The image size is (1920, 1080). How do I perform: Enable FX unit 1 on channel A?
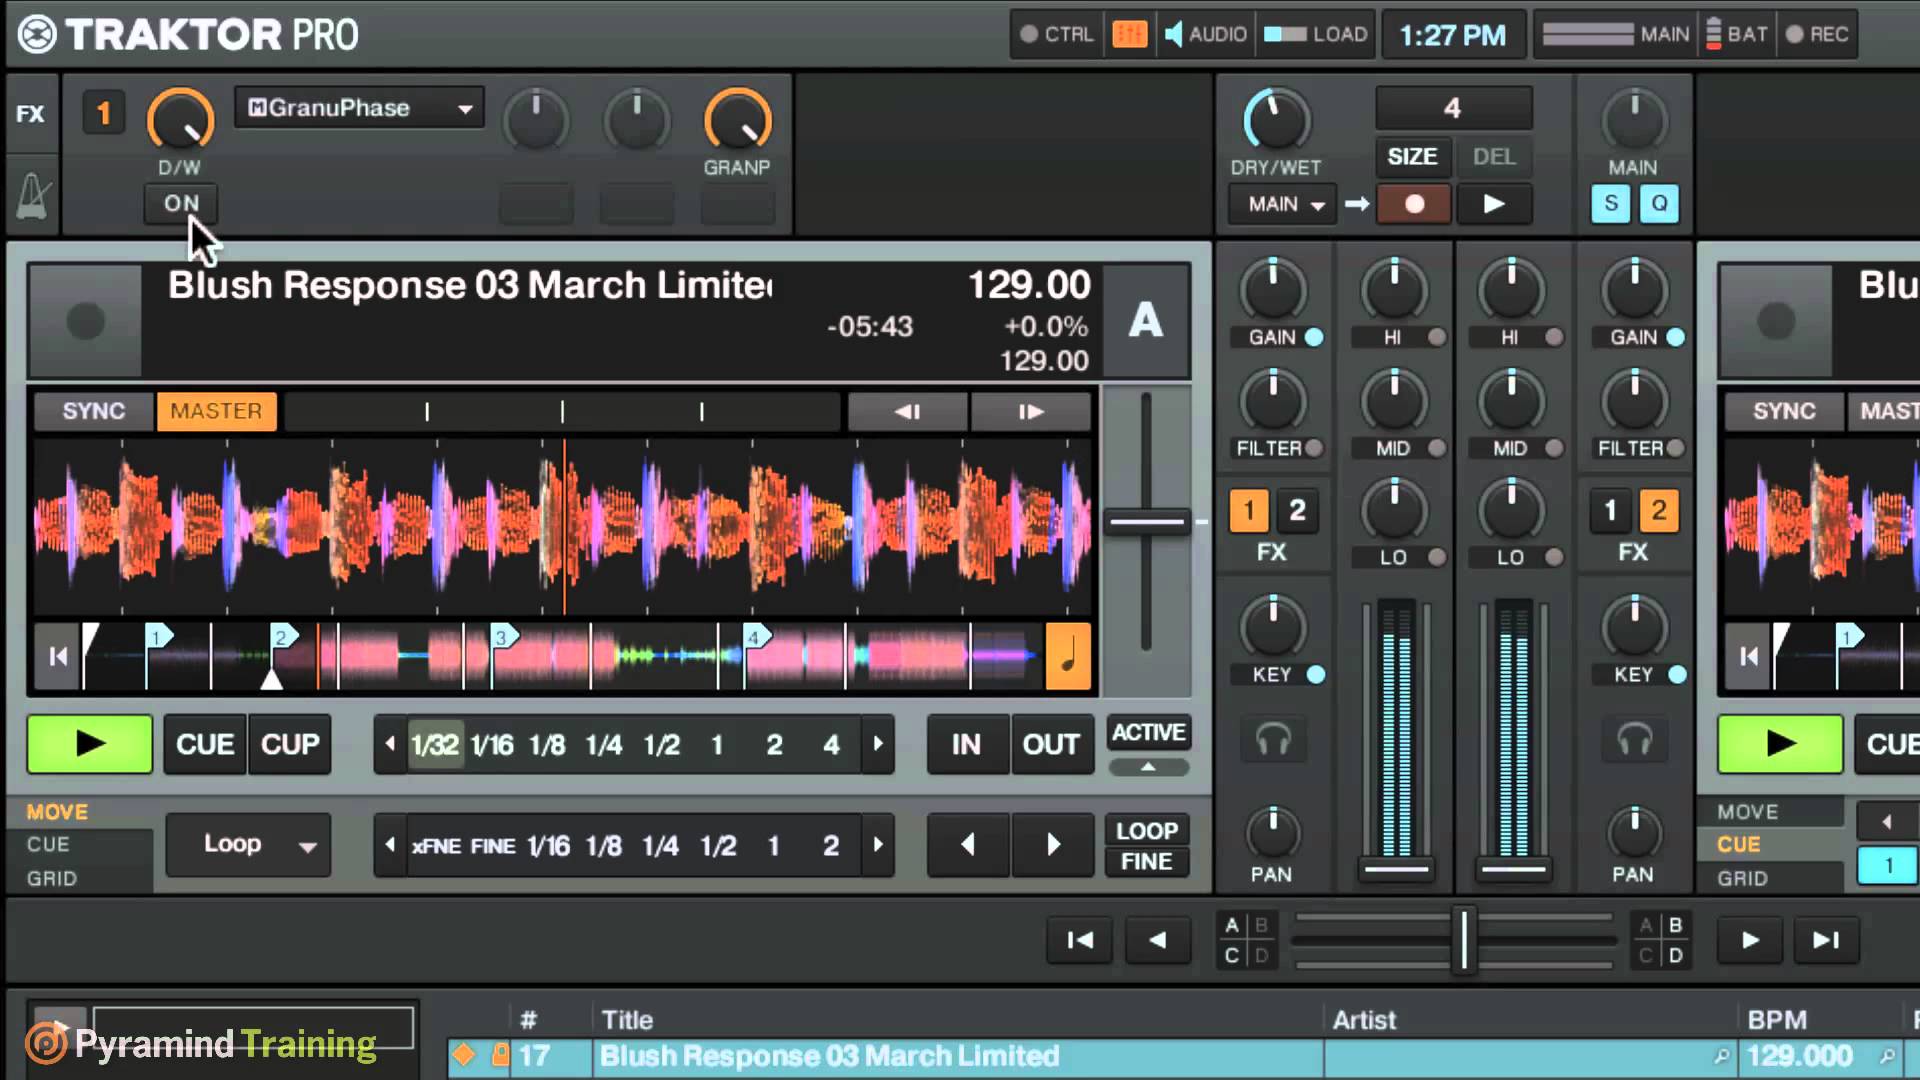coord(1248,511)
